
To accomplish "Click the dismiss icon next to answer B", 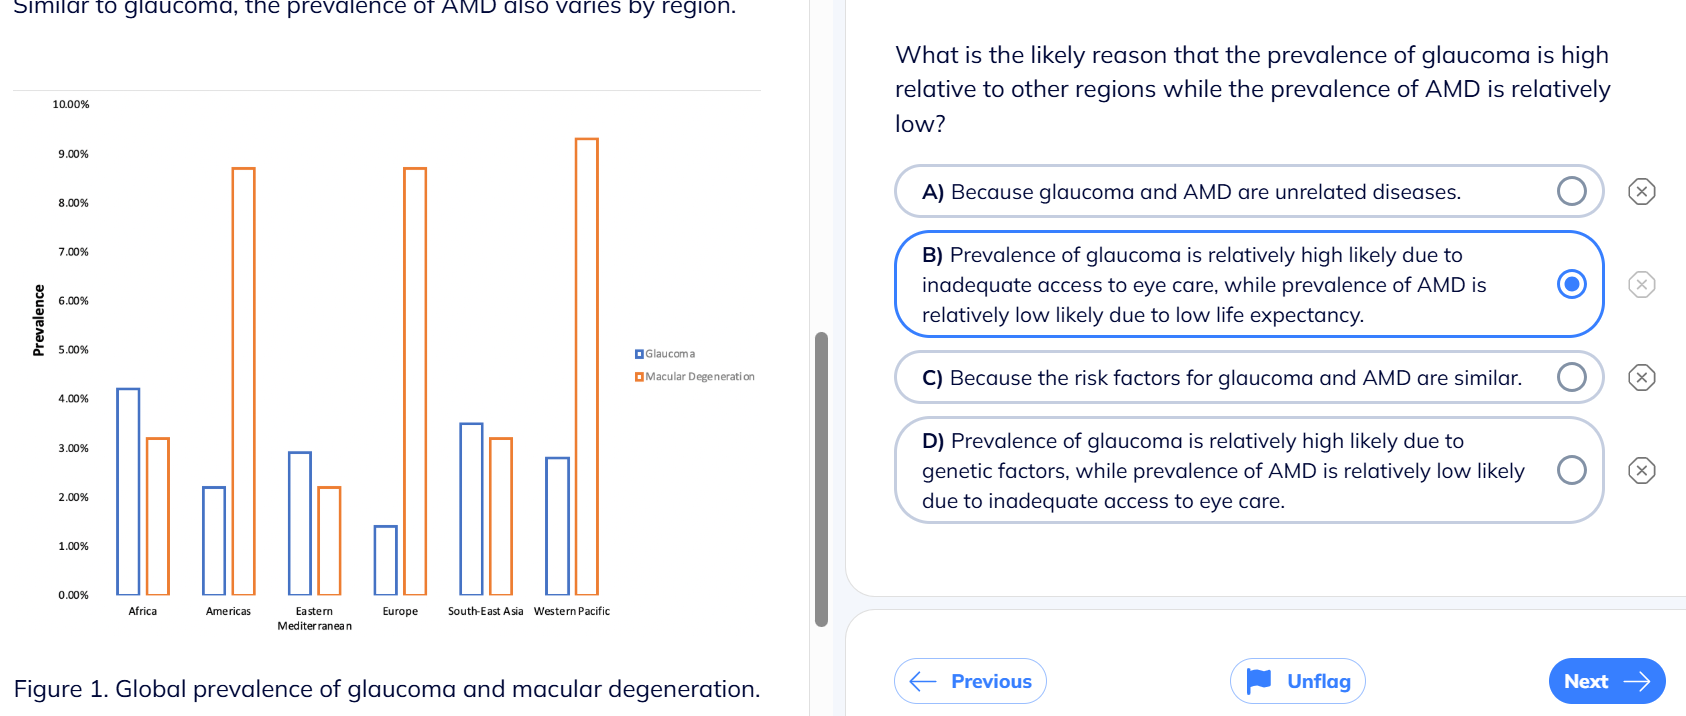I will pos(1641,285).
